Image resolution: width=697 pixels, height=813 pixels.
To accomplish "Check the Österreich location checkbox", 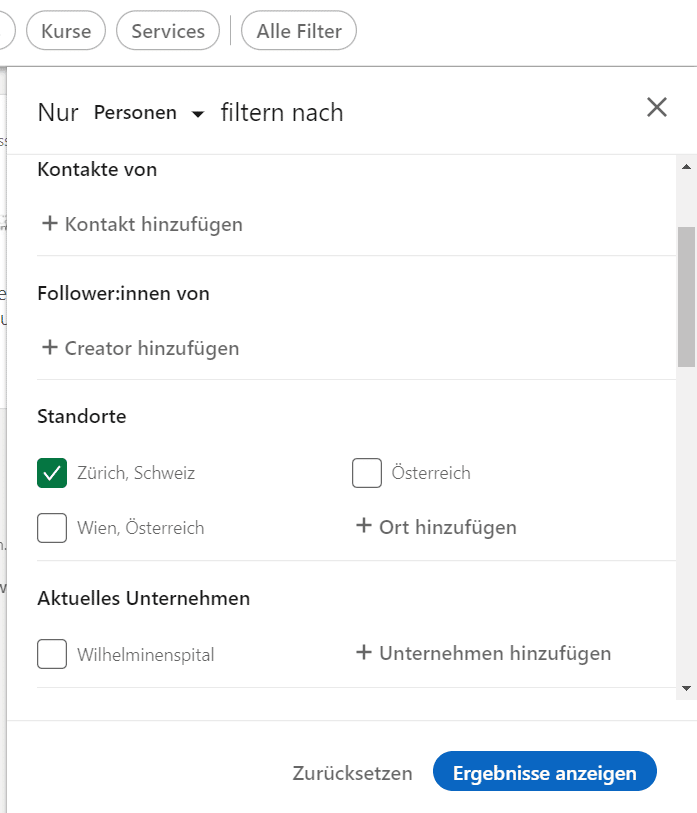I will [x=367, y=473].
